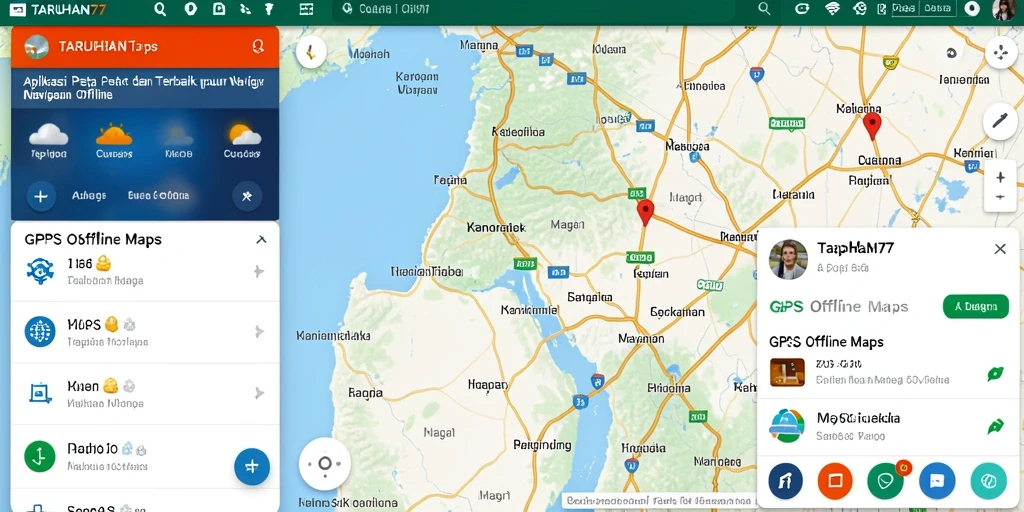Click the green round icon in the Radio row
The height and width of the screenshot is (512, 1024).
pos(40,456)
